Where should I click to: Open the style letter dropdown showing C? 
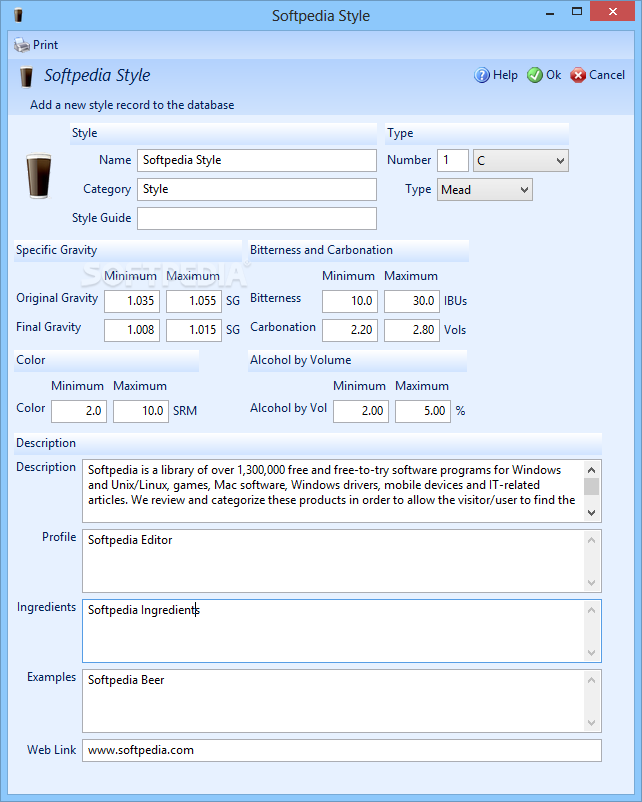tap(520, 161)
